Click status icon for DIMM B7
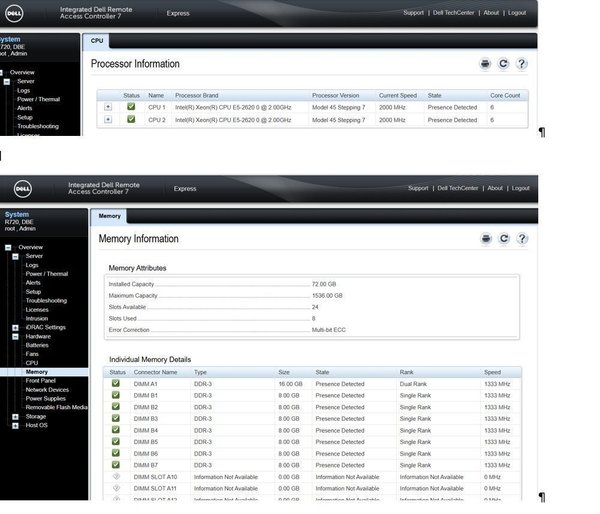The image size is (600, 514). point(116,465)
